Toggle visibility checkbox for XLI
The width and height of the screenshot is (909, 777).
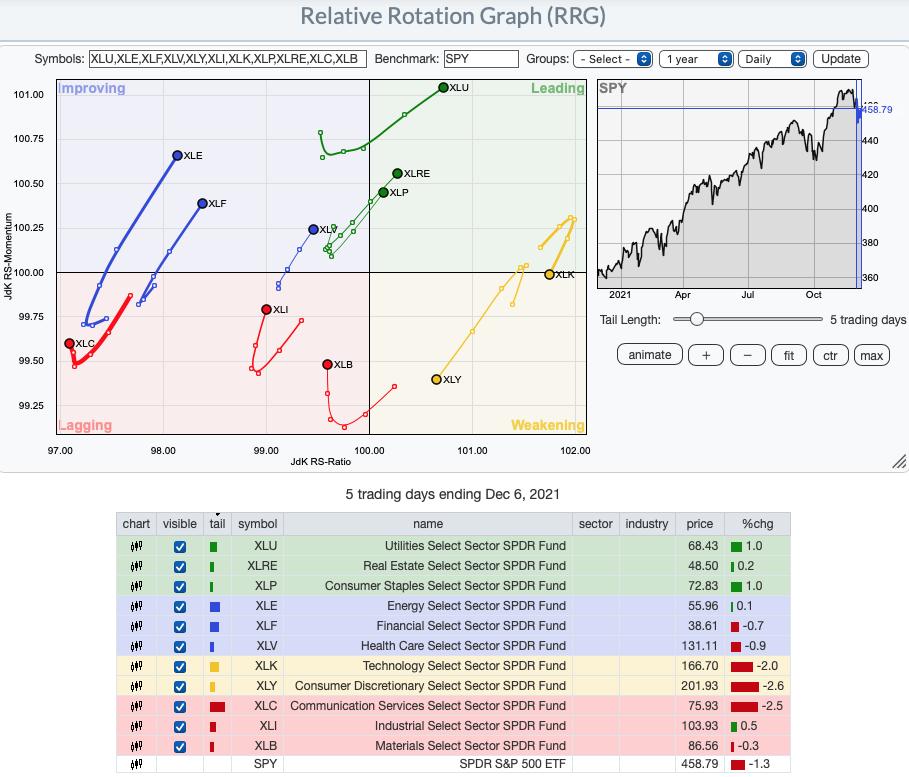pos(180,727)
